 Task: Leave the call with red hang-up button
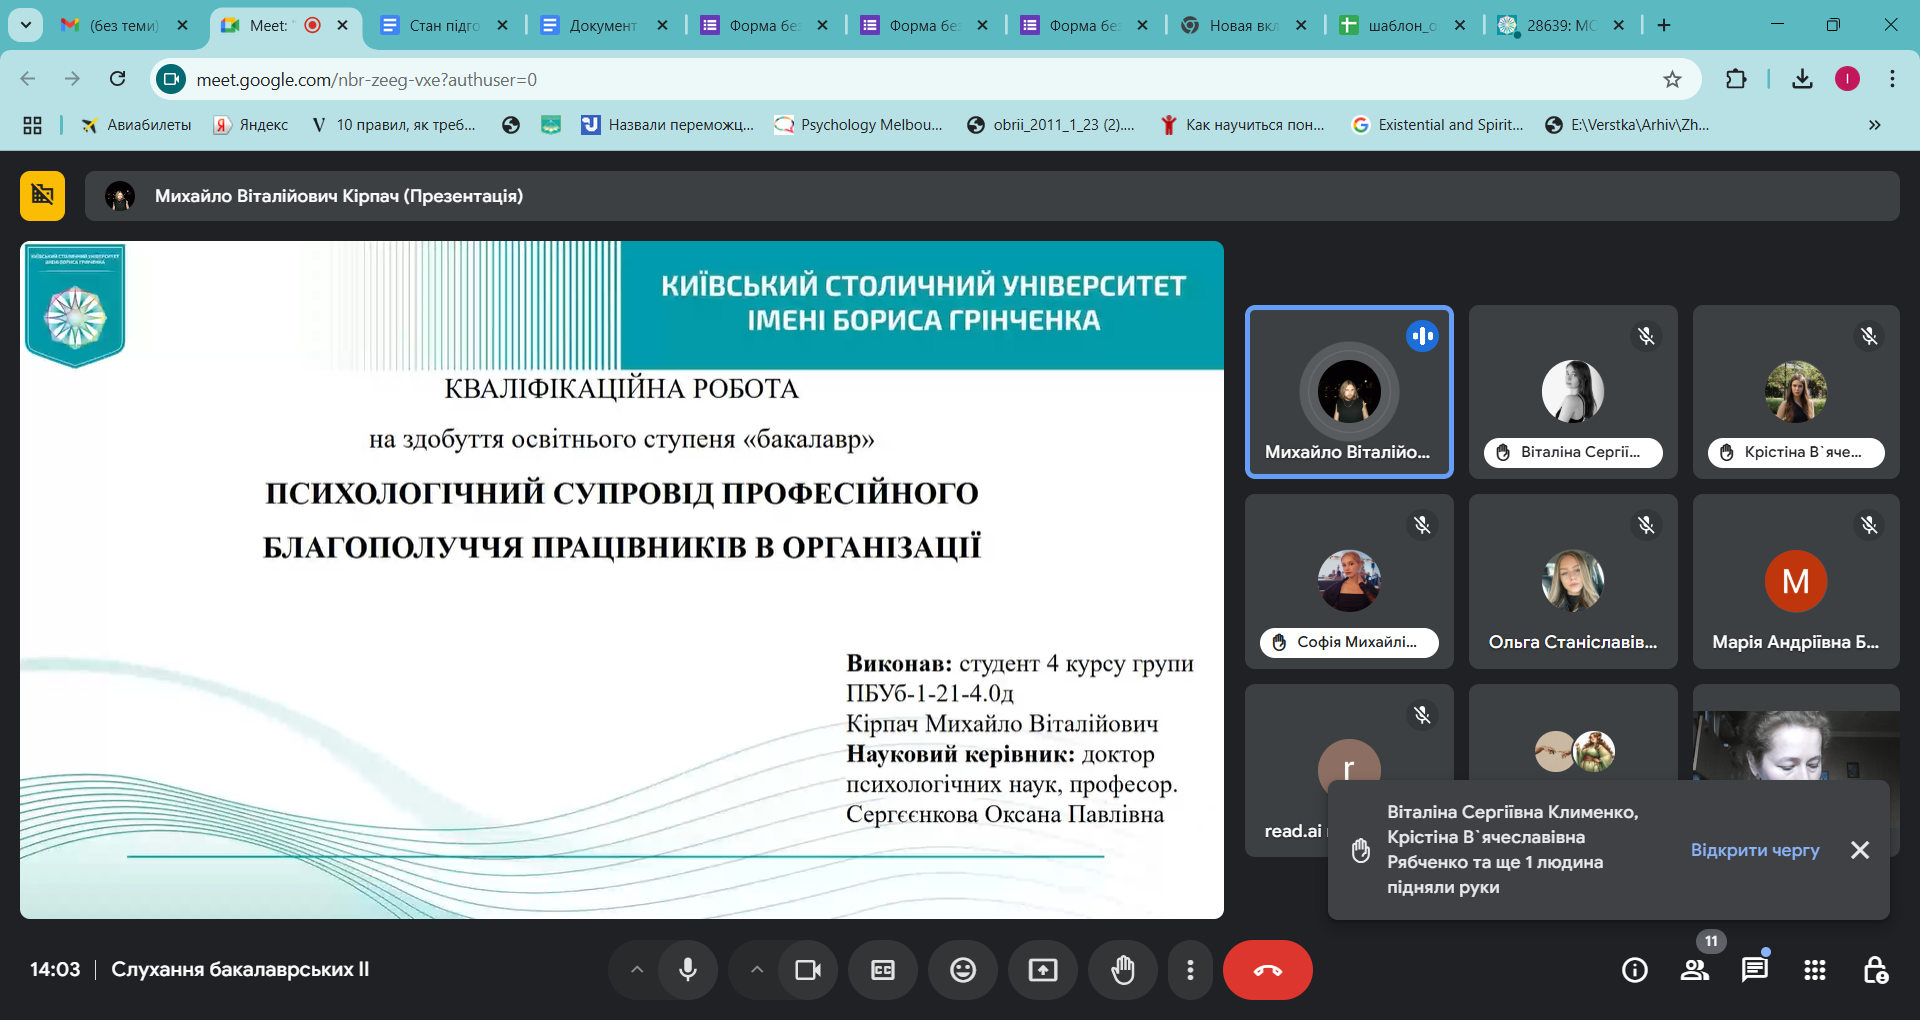[1268, 970]
